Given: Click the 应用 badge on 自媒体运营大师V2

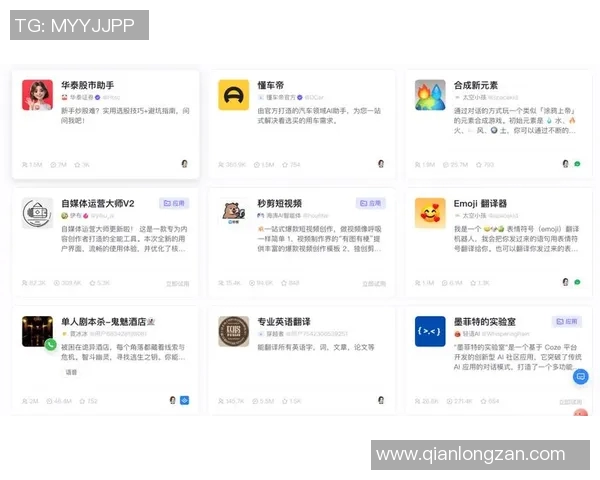Looking at the screenshot, I should click(x=174, y=203).
